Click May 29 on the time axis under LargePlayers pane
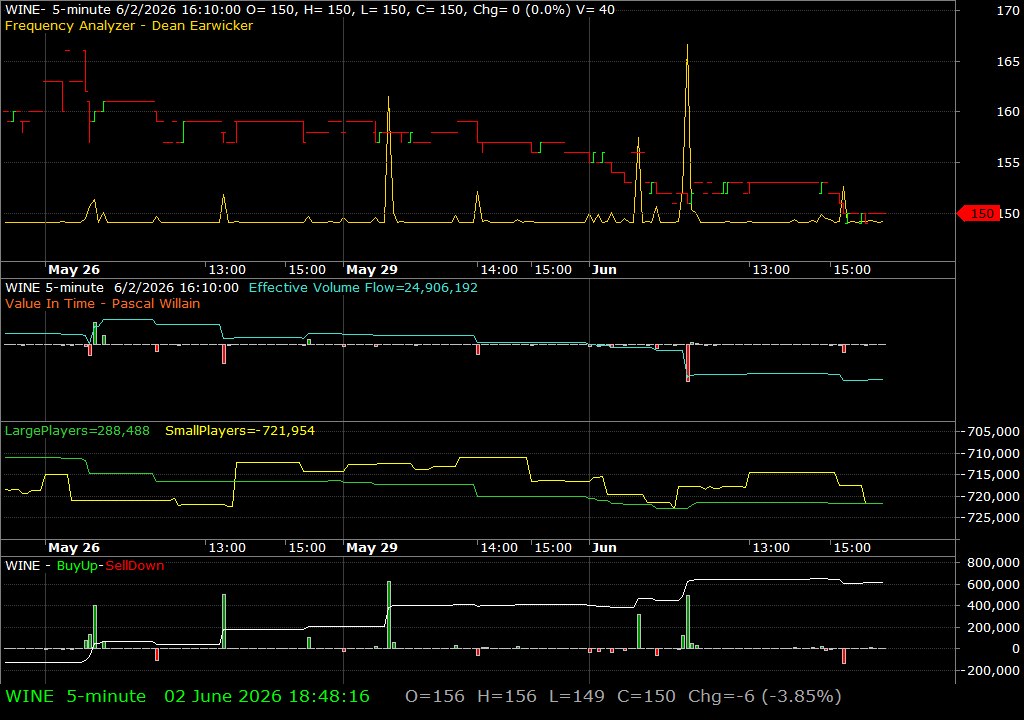This screenshot has width=1024, height=720. (372, 548)
